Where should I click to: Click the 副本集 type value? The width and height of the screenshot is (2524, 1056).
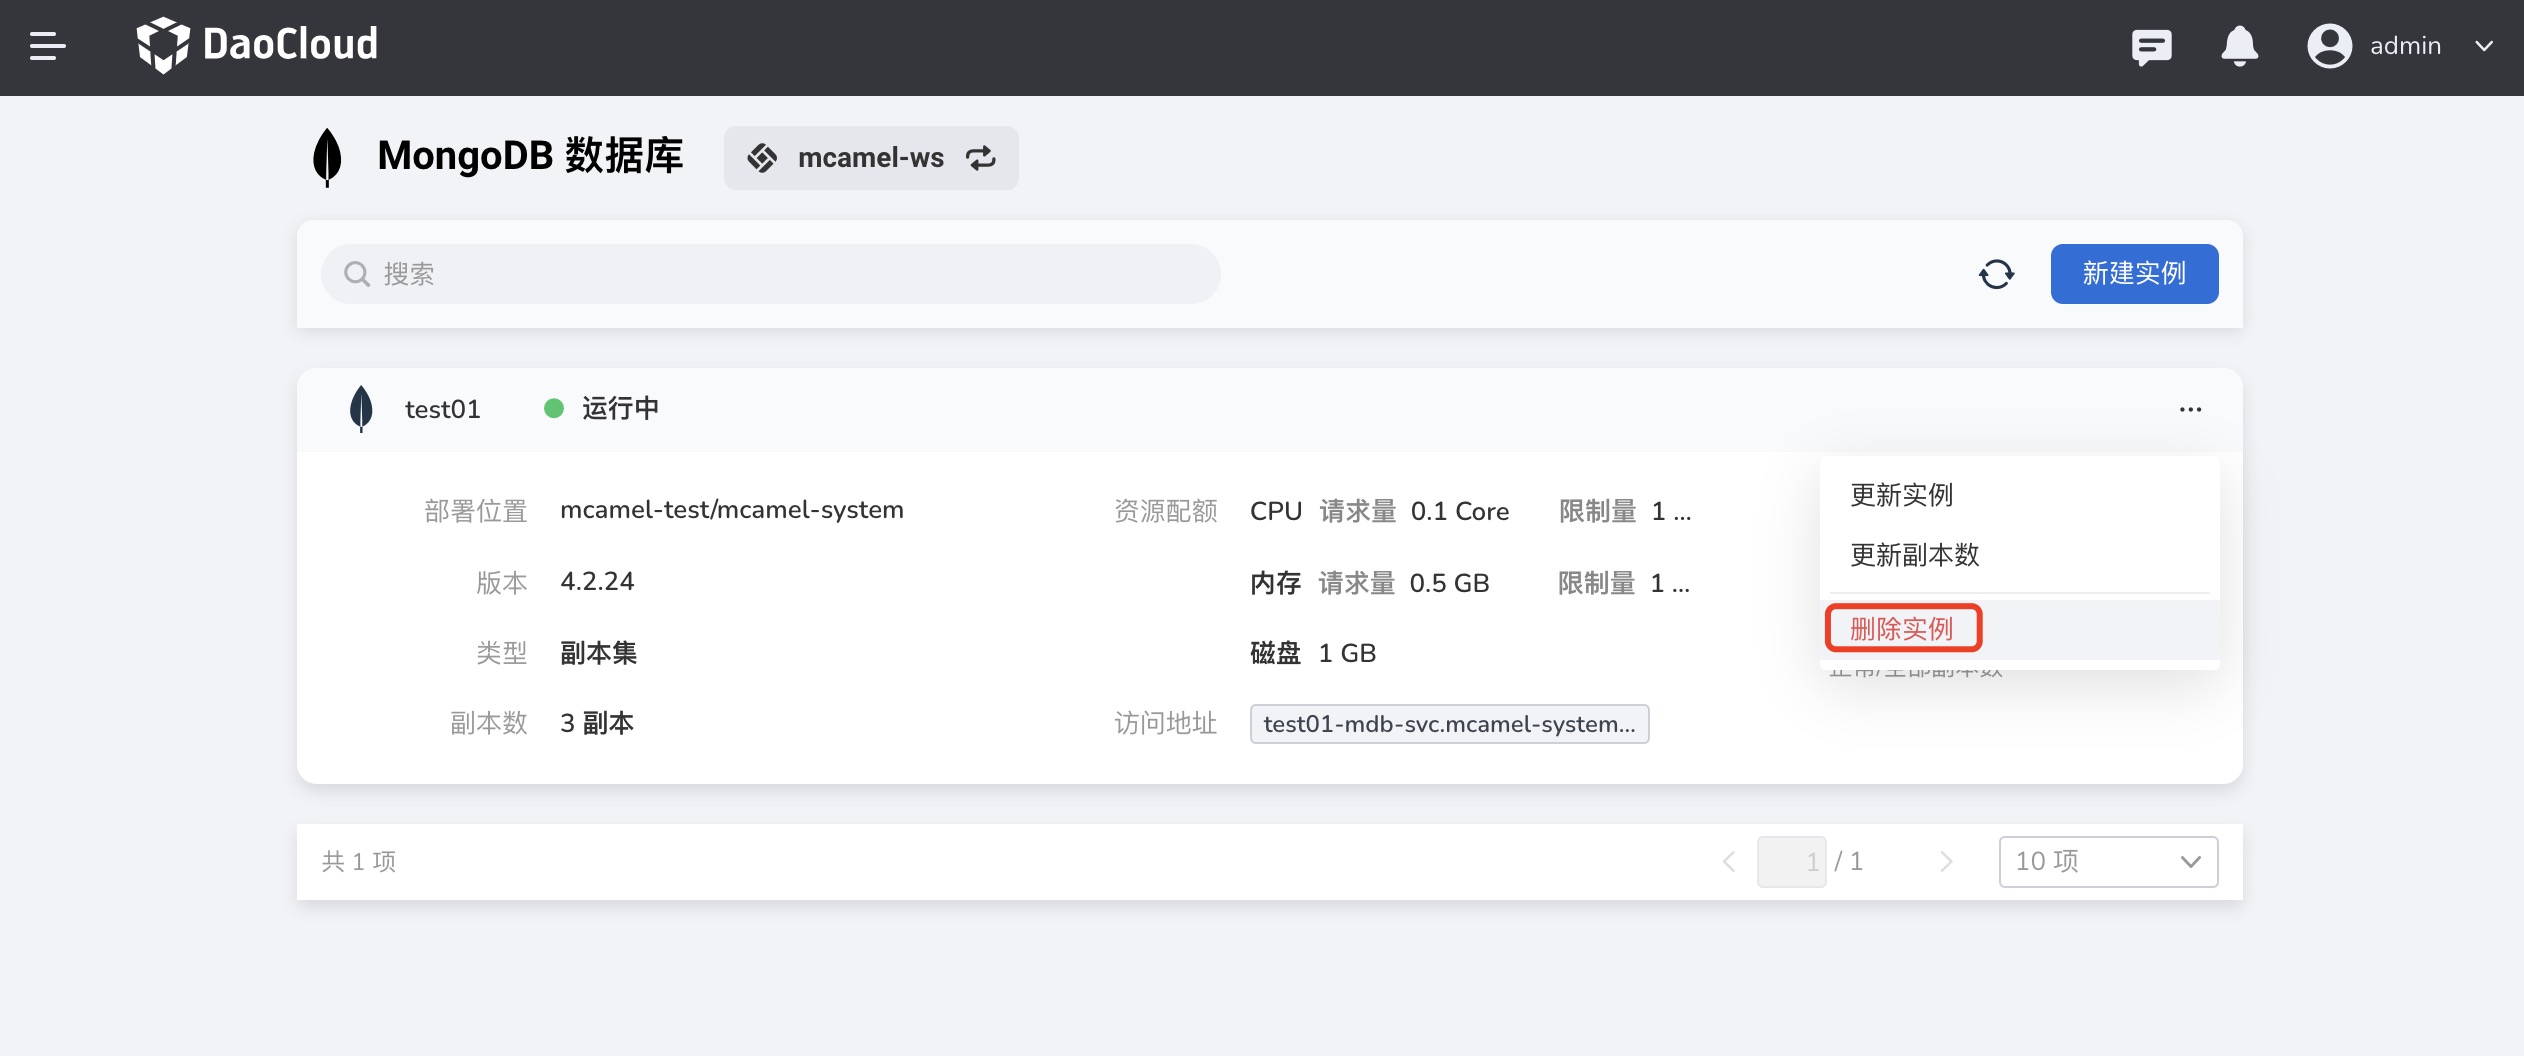point(598,653)
